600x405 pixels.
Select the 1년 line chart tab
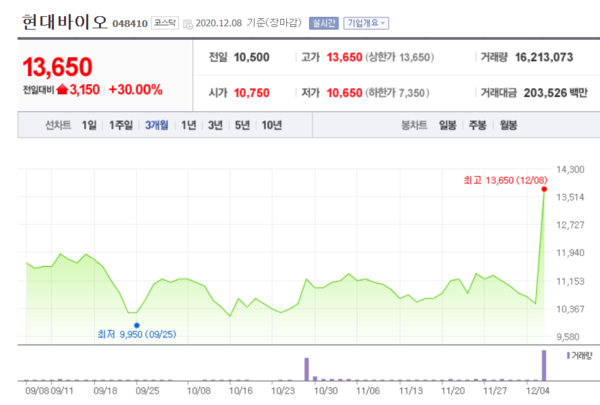pyautogui.click(x=189, y=125)
